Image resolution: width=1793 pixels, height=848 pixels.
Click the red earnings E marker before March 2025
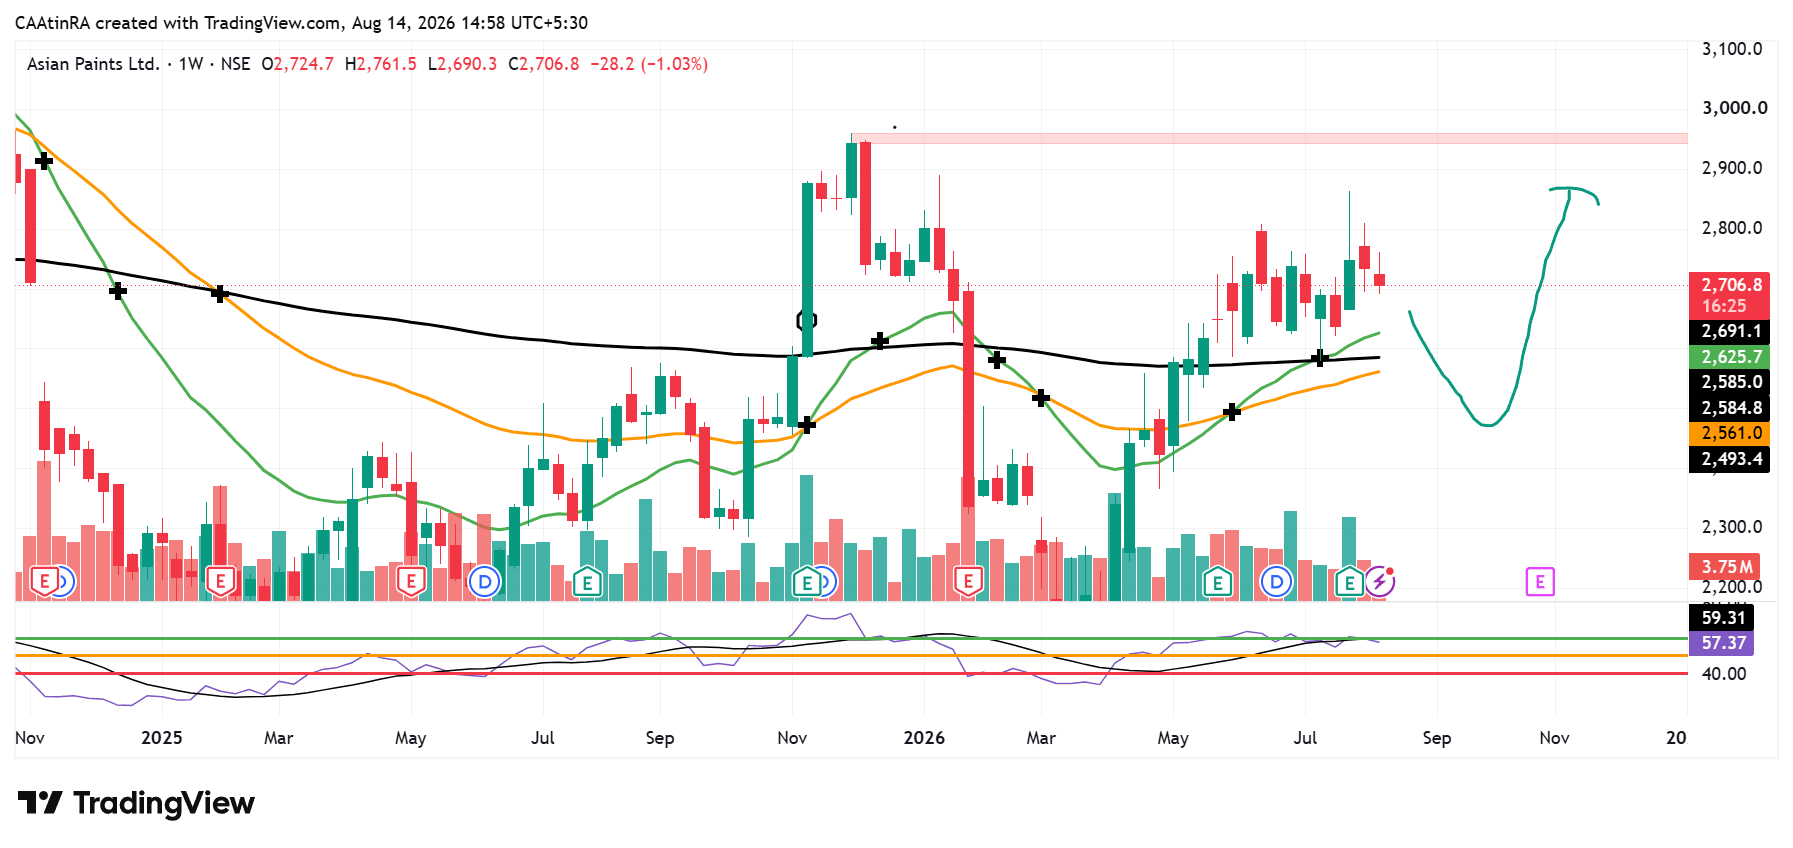pos(221,581)
